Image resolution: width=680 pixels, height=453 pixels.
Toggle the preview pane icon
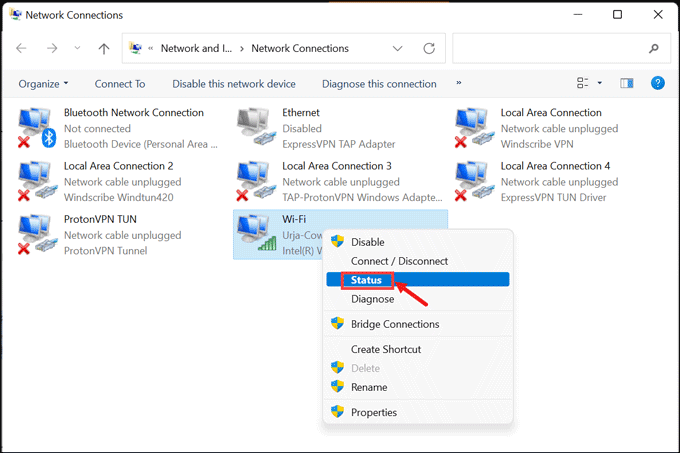[627, 83]
